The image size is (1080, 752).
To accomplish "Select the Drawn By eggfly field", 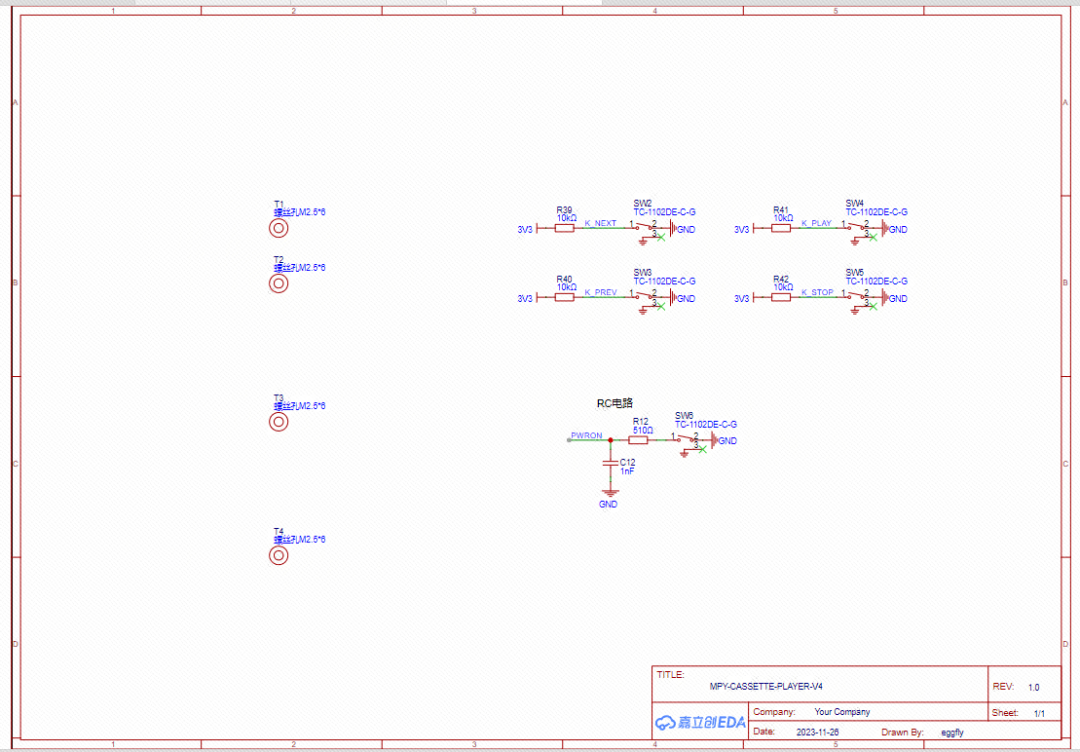I will click(952, 732).
